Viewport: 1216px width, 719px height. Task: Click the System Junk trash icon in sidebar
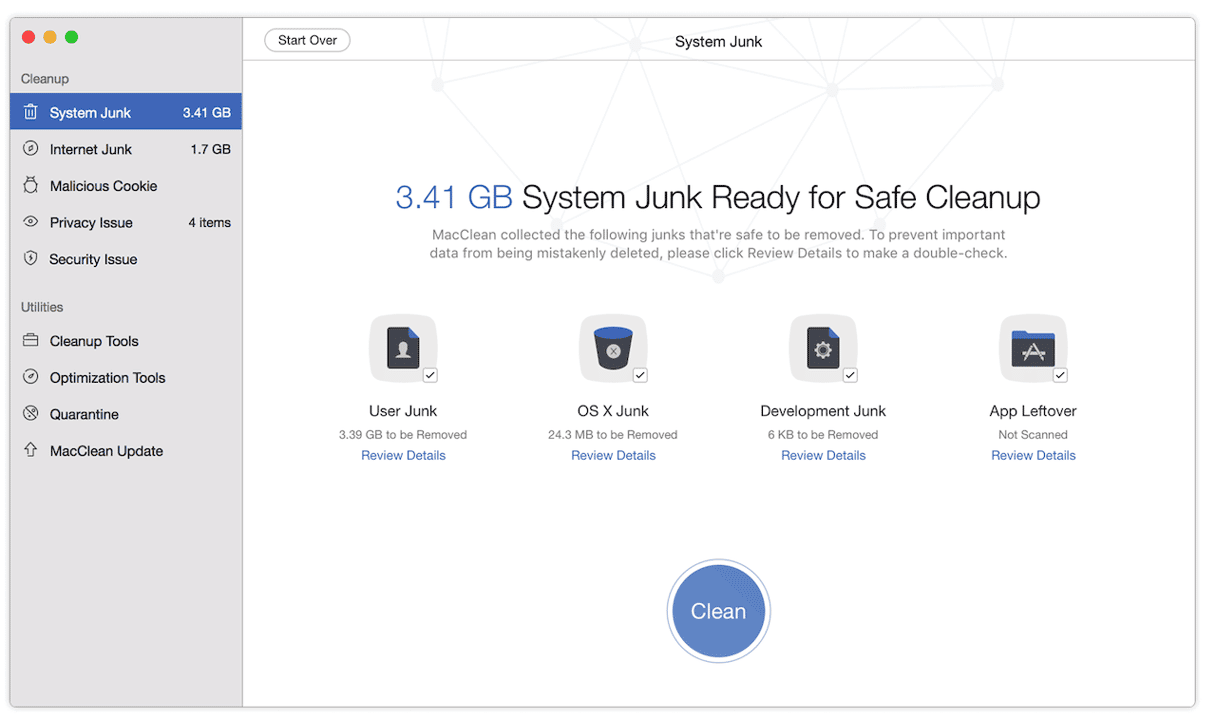(30, 112)
